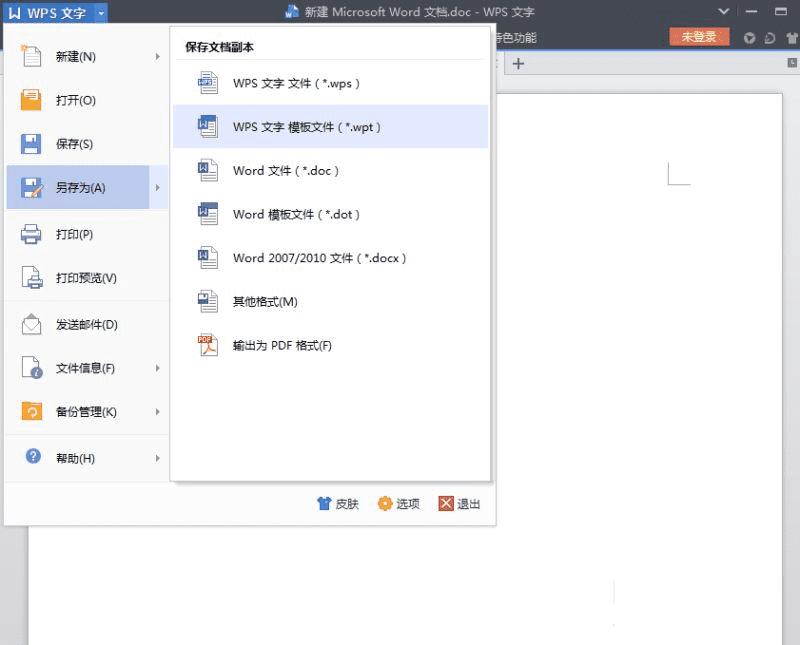Click the PDF export icon
Screen dimensions: 800x645
point(208,345)
